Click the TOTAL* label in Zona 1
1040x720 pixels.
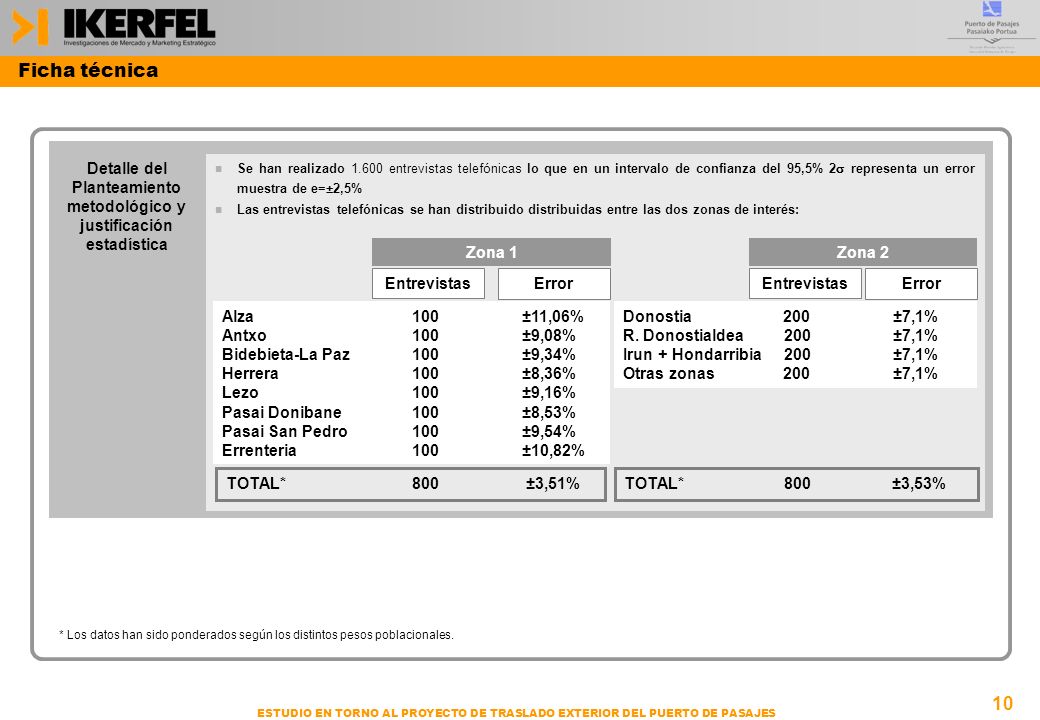(x=256, y=483)
